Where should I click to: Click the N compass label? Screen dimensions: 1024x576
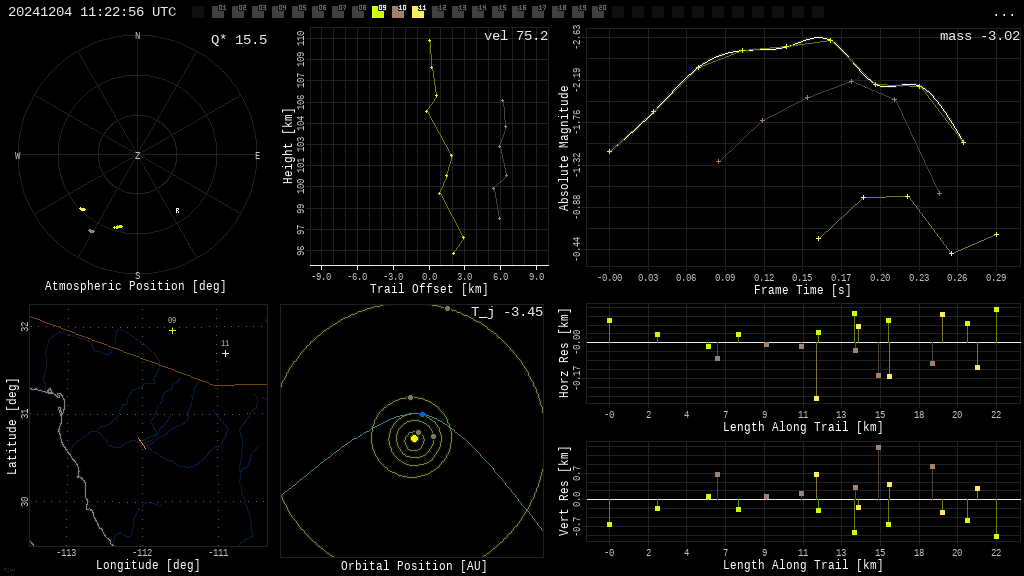point(137,36)
